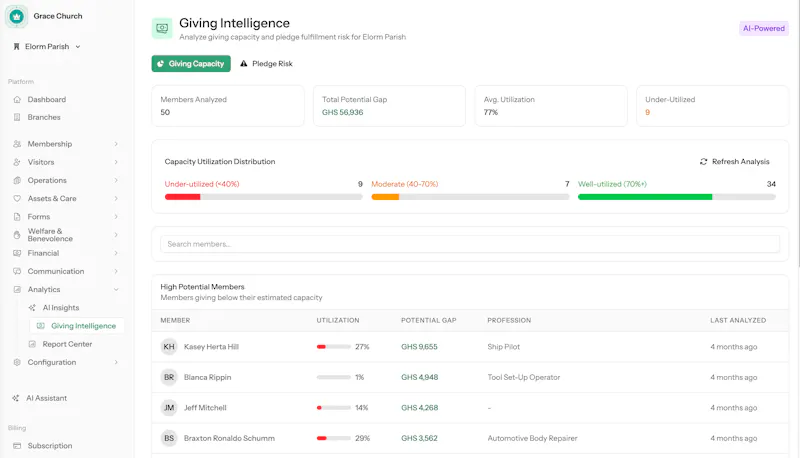Expand the Configuration submenu chevron

coord(116,362)
